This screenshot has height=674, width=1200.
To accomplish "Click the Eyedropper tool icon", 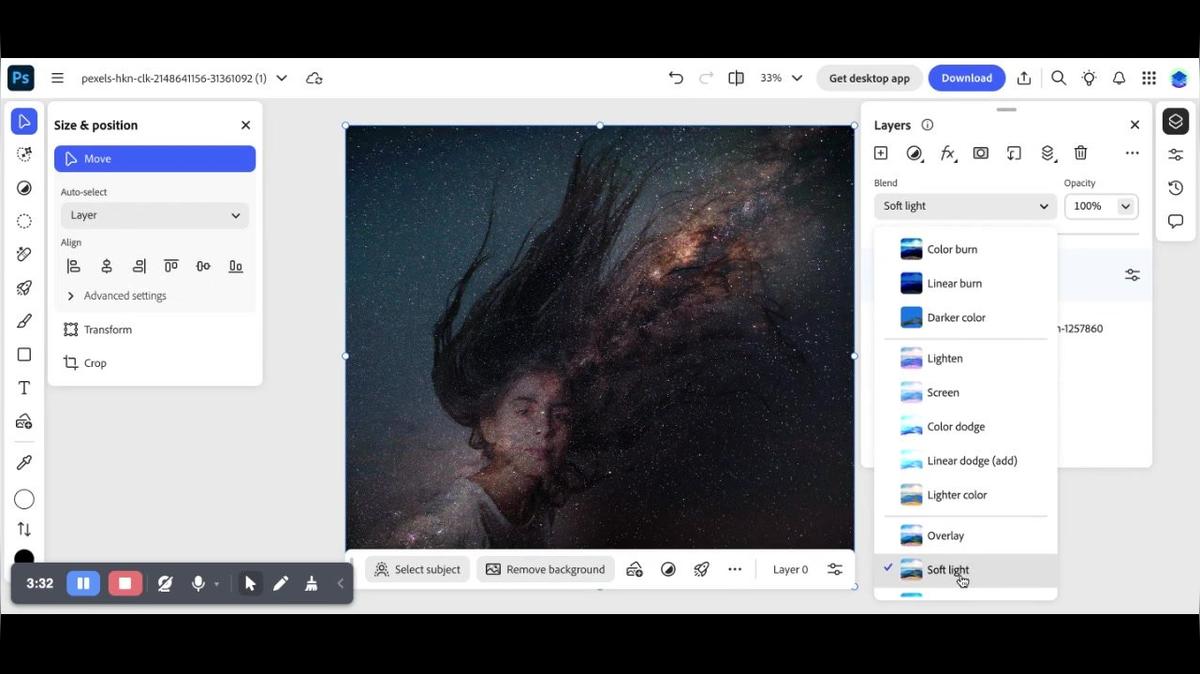I will click(24, 462).
